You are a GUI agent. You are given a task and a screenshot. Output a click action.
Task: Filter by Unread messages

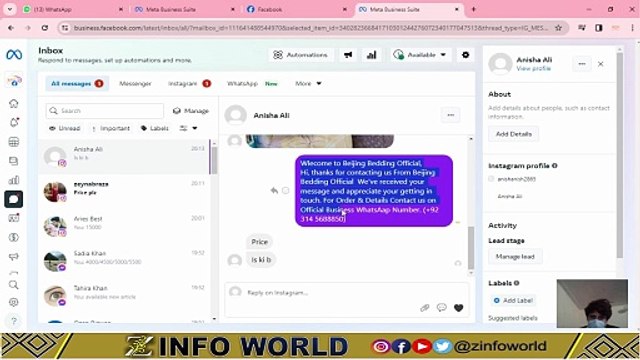tap(64, 128)
